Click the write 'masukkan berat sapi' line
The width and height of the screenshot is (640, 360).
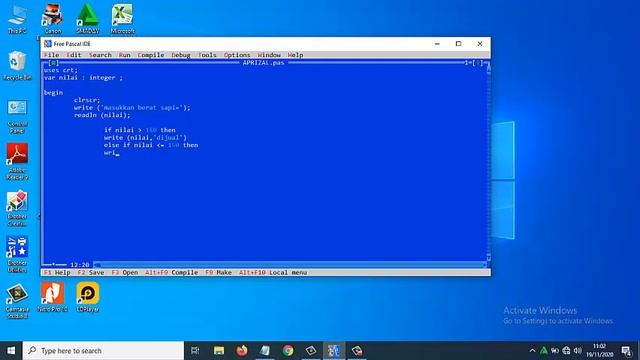132,108
